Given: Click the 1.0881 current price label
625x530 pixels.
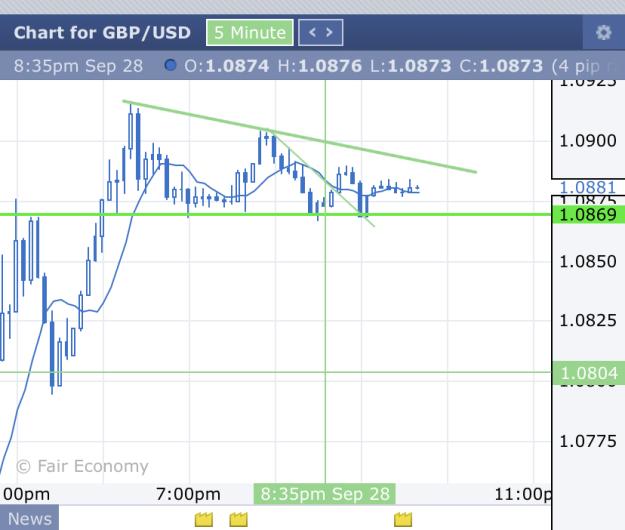Looking at the screenshot, I should (x=588, y=187).
